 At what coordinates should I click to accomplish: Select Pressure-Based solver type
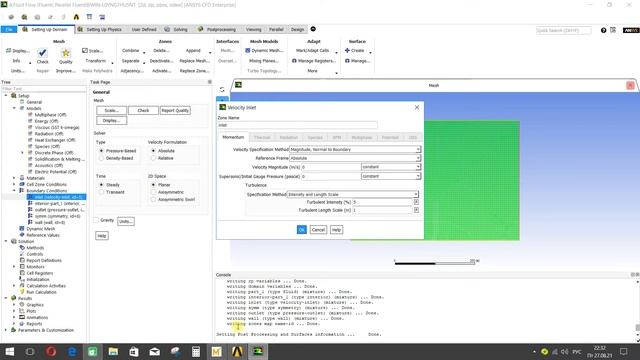101,151
